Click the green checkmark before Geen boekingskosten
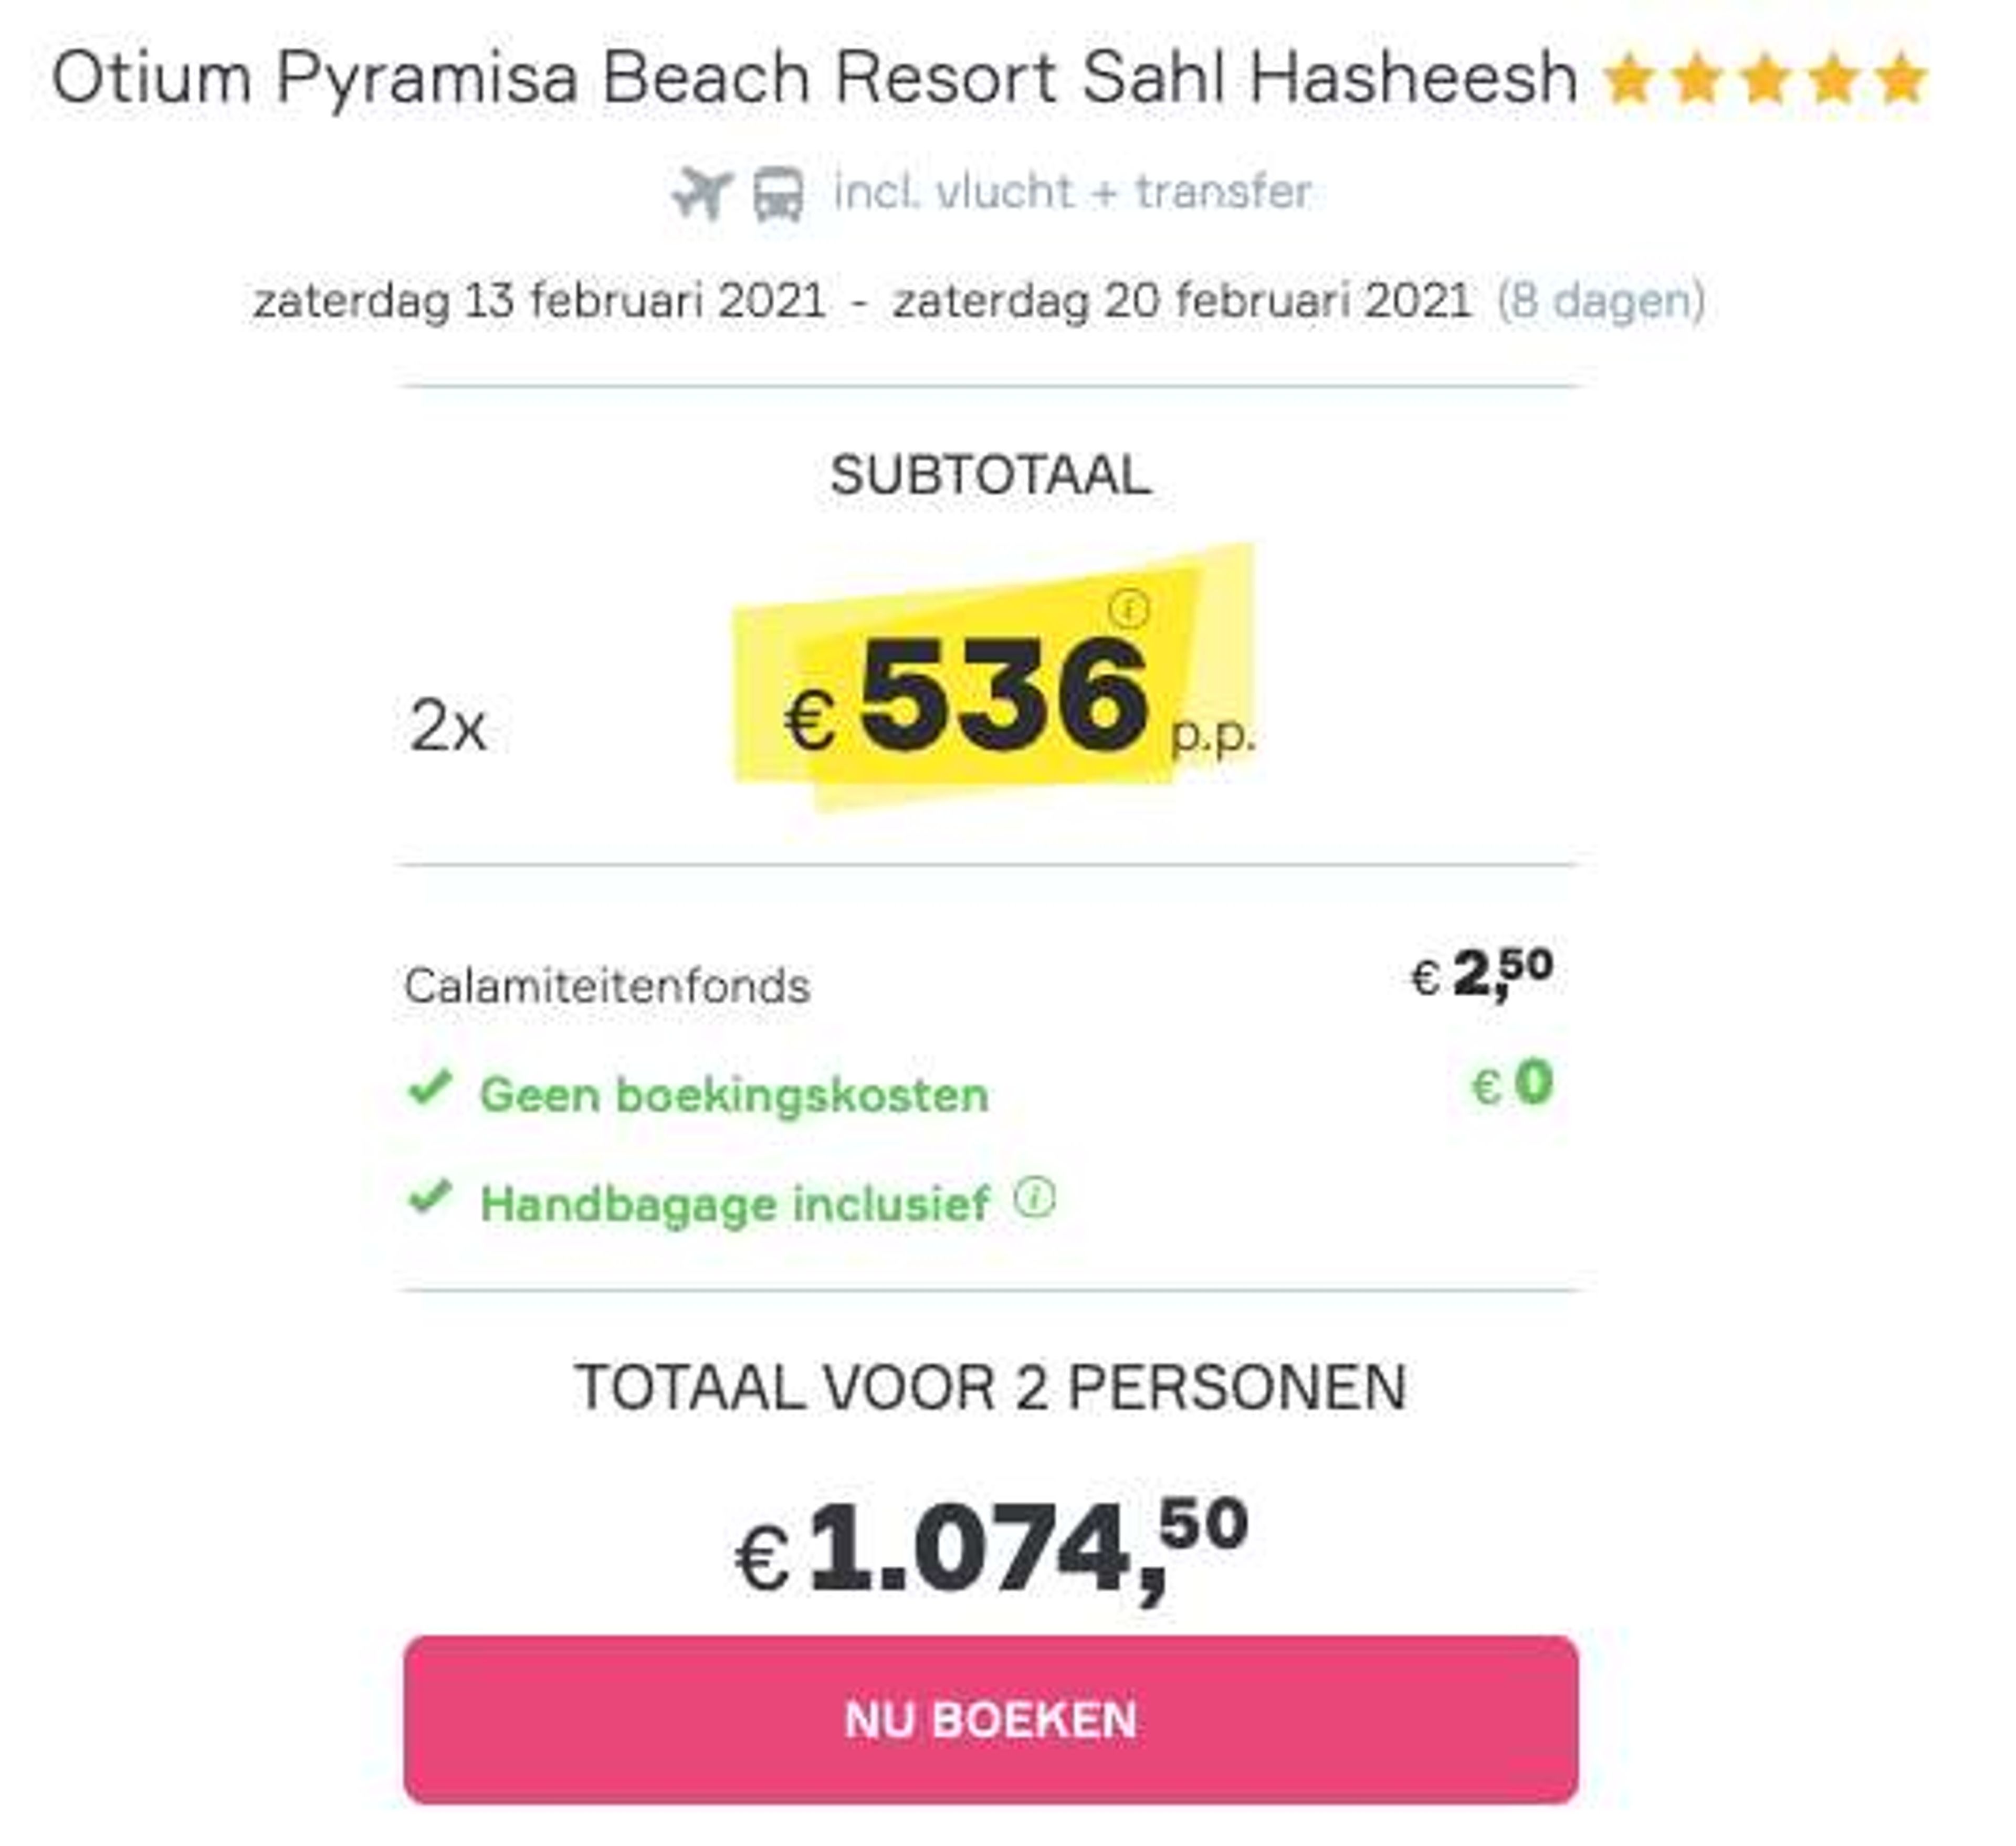2016x1846 pixels. point(431,1088)
